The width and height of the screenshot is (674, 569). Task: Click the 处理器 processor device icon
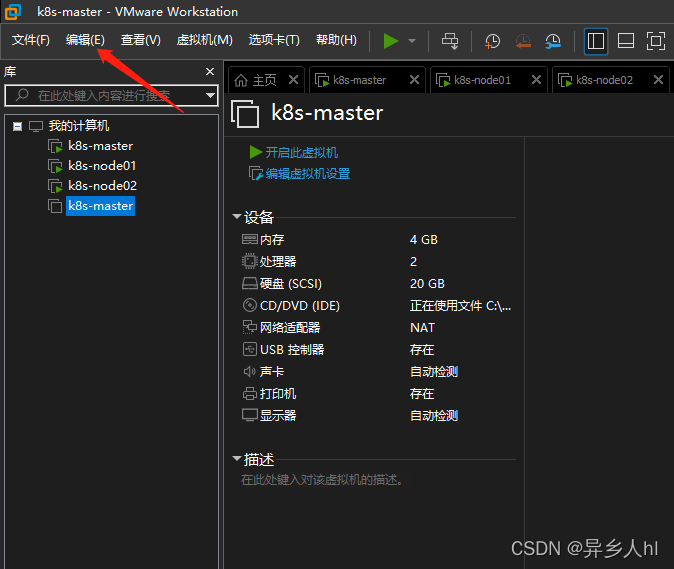point(250,261)
